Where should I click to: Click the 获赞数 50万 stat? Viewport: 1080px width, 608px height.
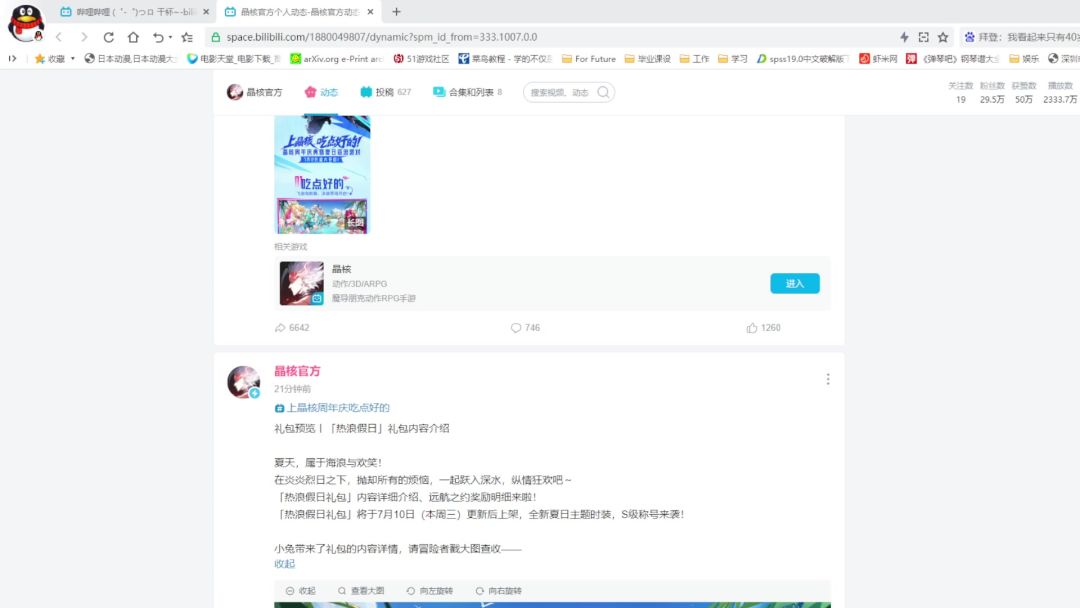coord(1024,93)
